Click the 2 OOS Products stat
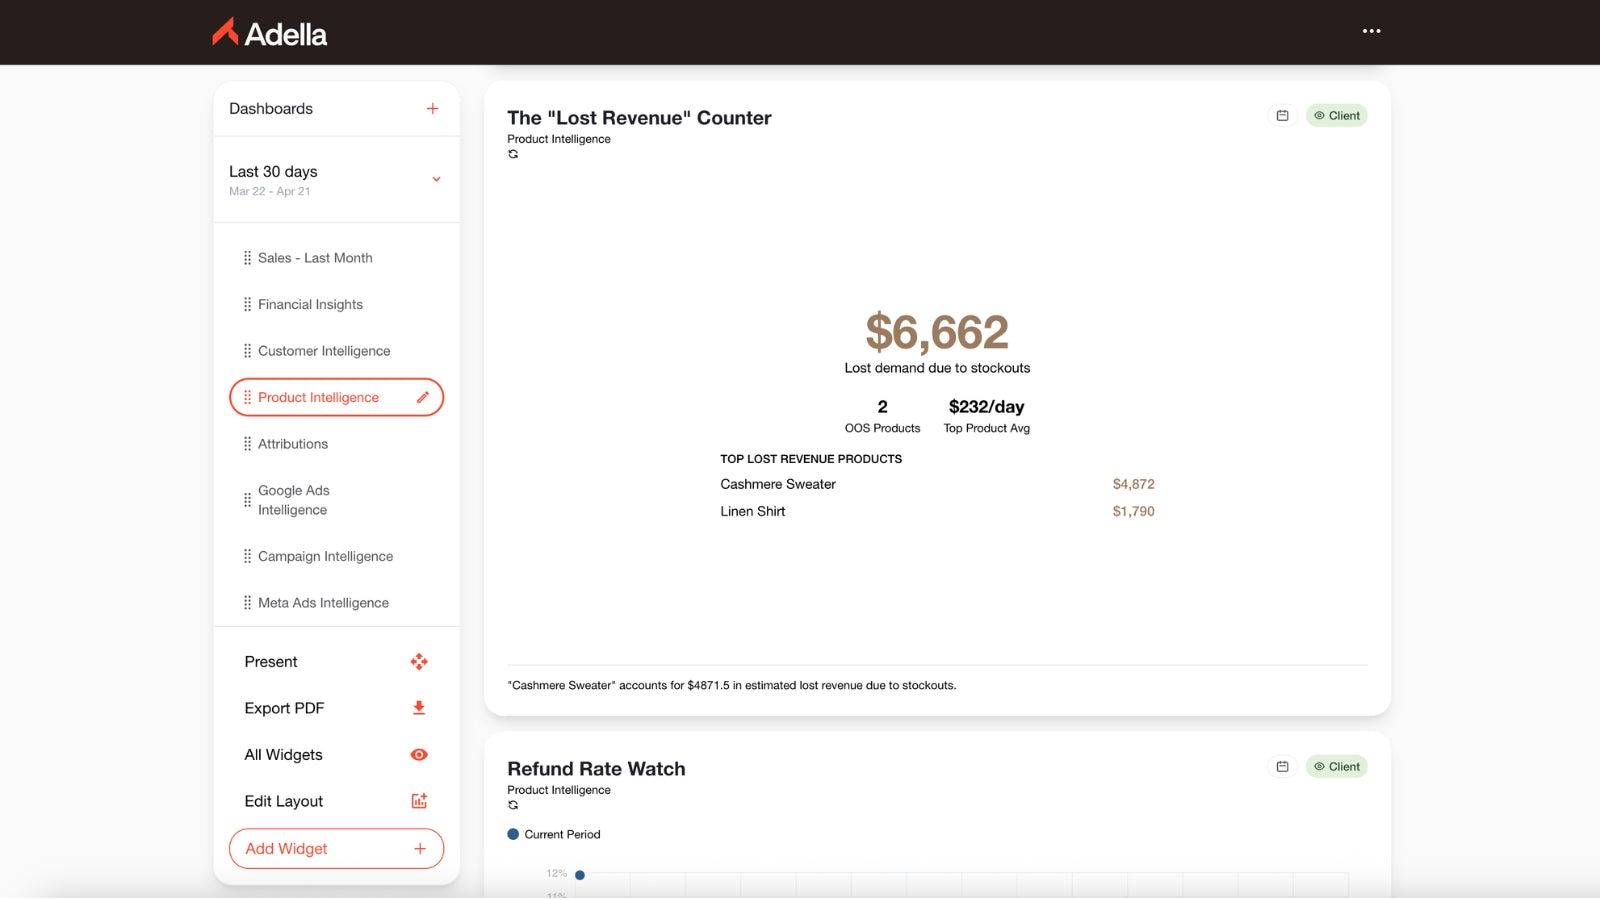This screenshot has width=1600, height=900. pos(882,417)
